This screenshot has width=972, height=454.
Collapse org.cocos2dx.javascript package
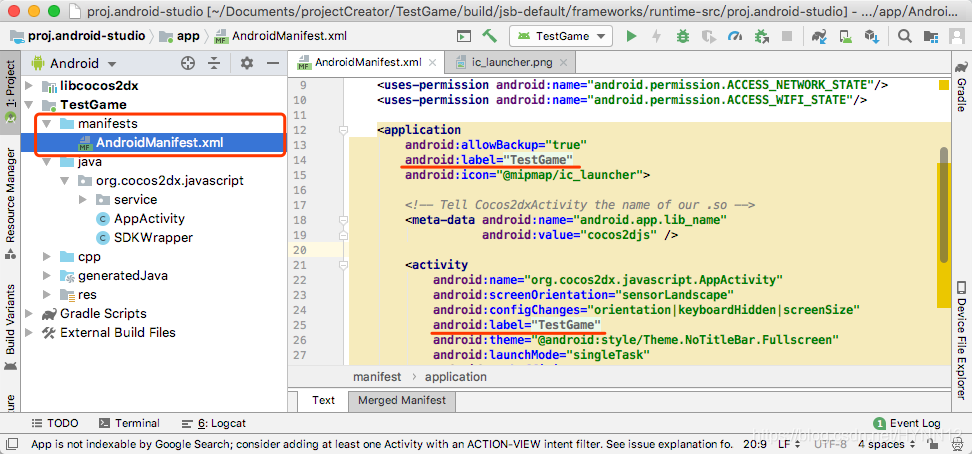(65, 180)
